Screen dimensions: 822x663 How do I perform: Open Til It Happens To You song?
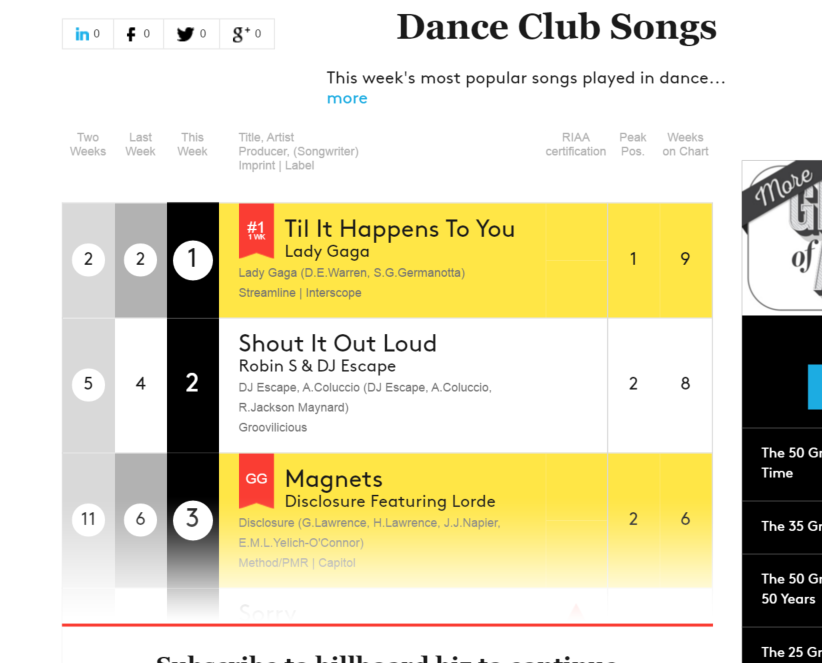pyautogui.click(x=399, y=229)
